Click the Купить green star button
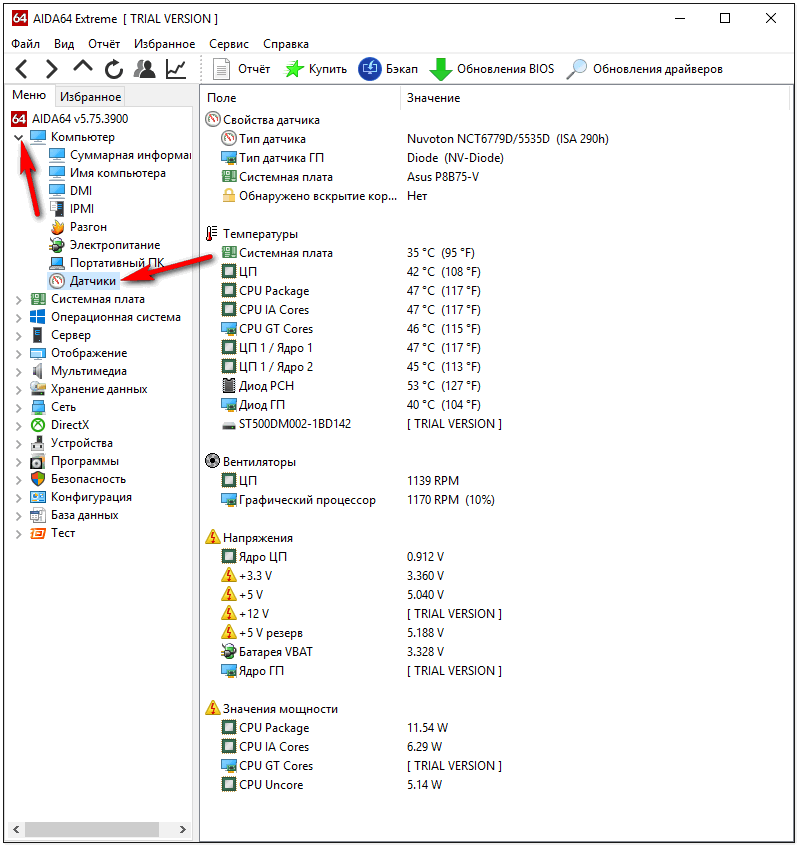This screenshot has height=847, width=799. [x=316, y=69]
